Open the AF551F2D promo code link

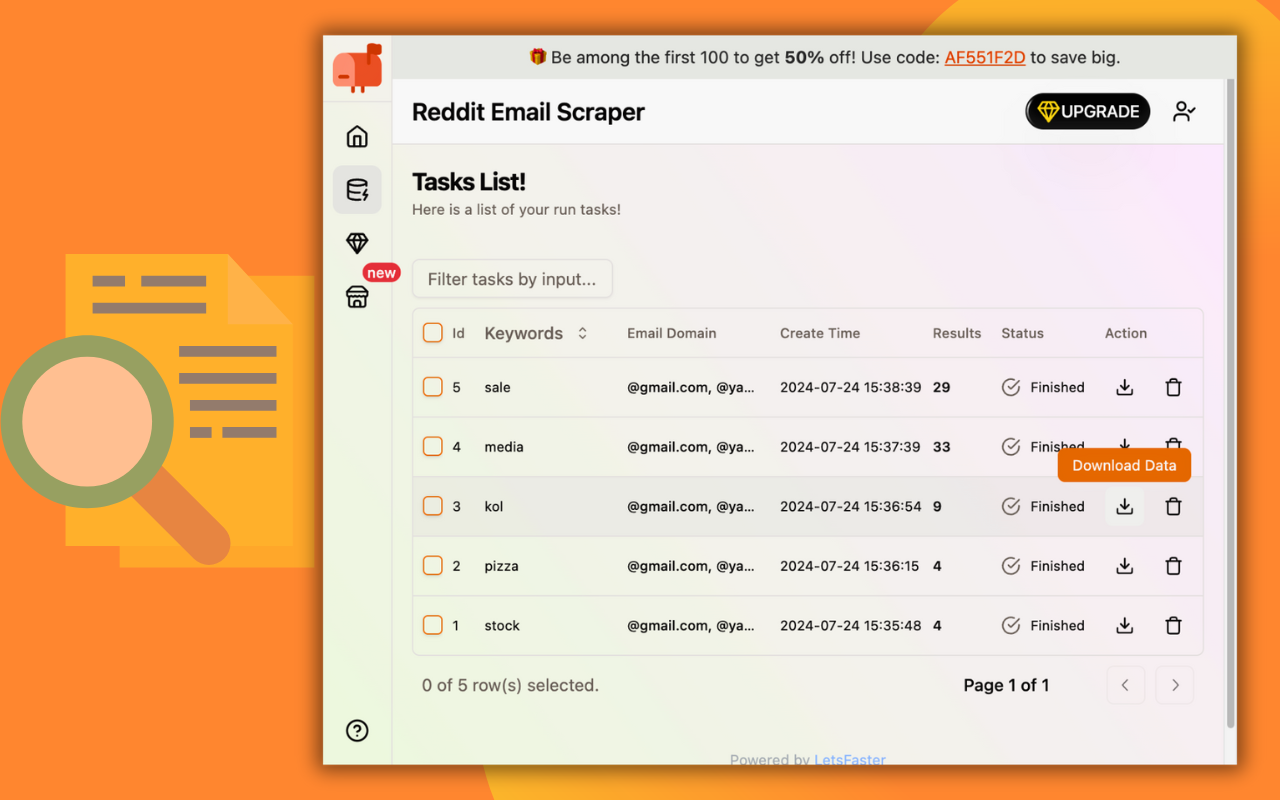pyautogui.click(x=985, y=58)
